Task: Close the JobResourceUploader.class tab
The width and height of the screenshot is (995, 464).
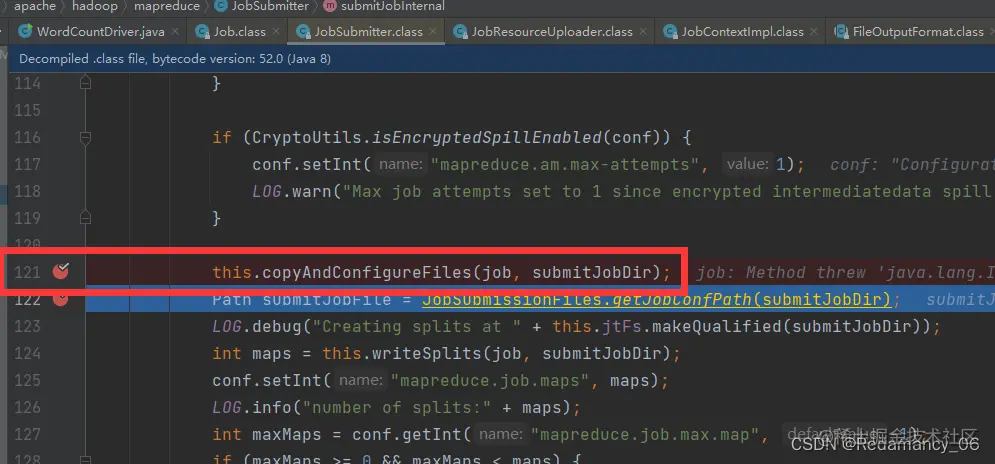Action: [x=643, y=31]
